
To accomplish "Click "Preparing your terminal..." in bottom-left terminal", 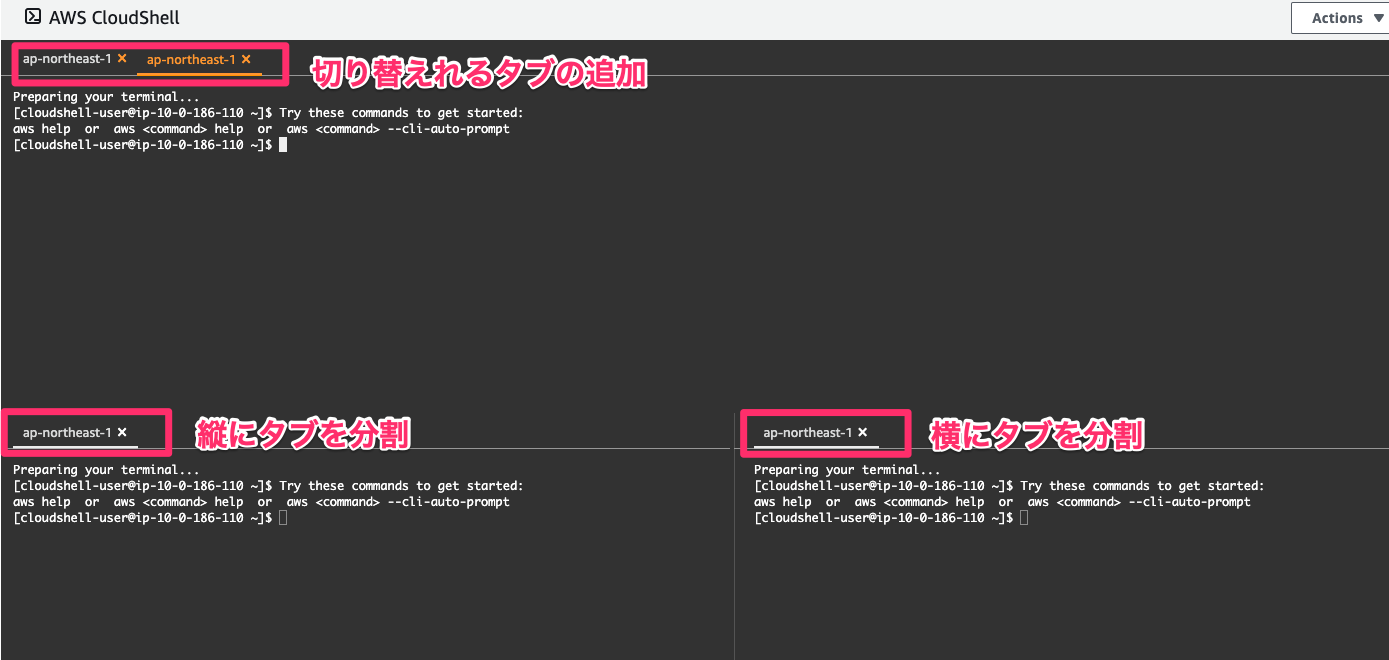I will coord(106,470).
